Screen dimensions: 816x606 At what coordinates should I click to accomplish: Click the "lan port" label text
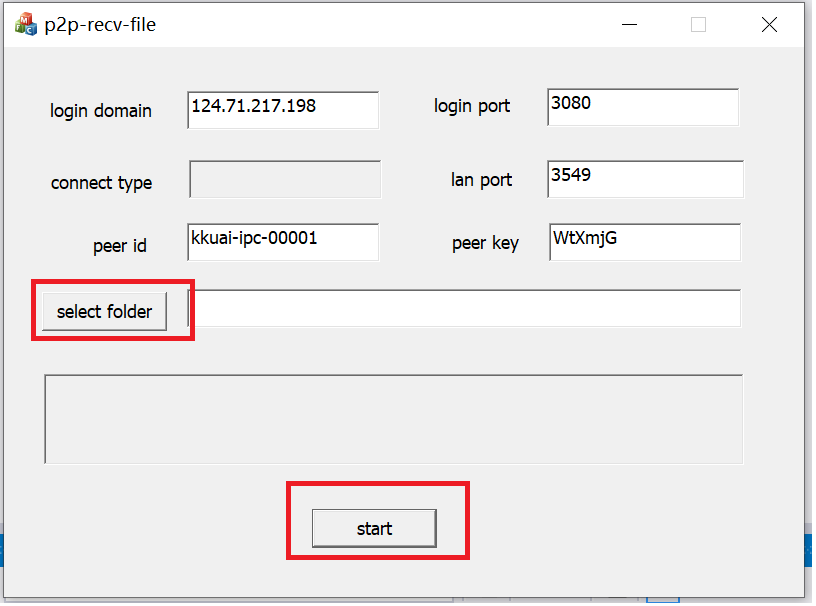[x=481, y=180]
